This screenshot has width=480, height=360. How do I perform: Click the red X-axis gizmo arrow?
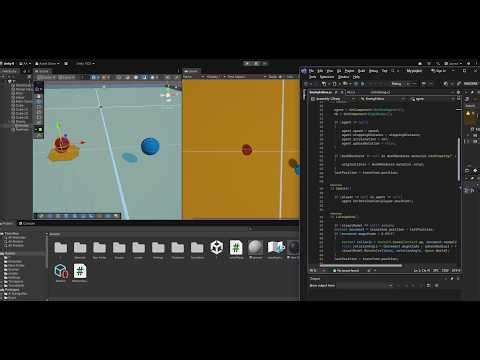(82, 143)
